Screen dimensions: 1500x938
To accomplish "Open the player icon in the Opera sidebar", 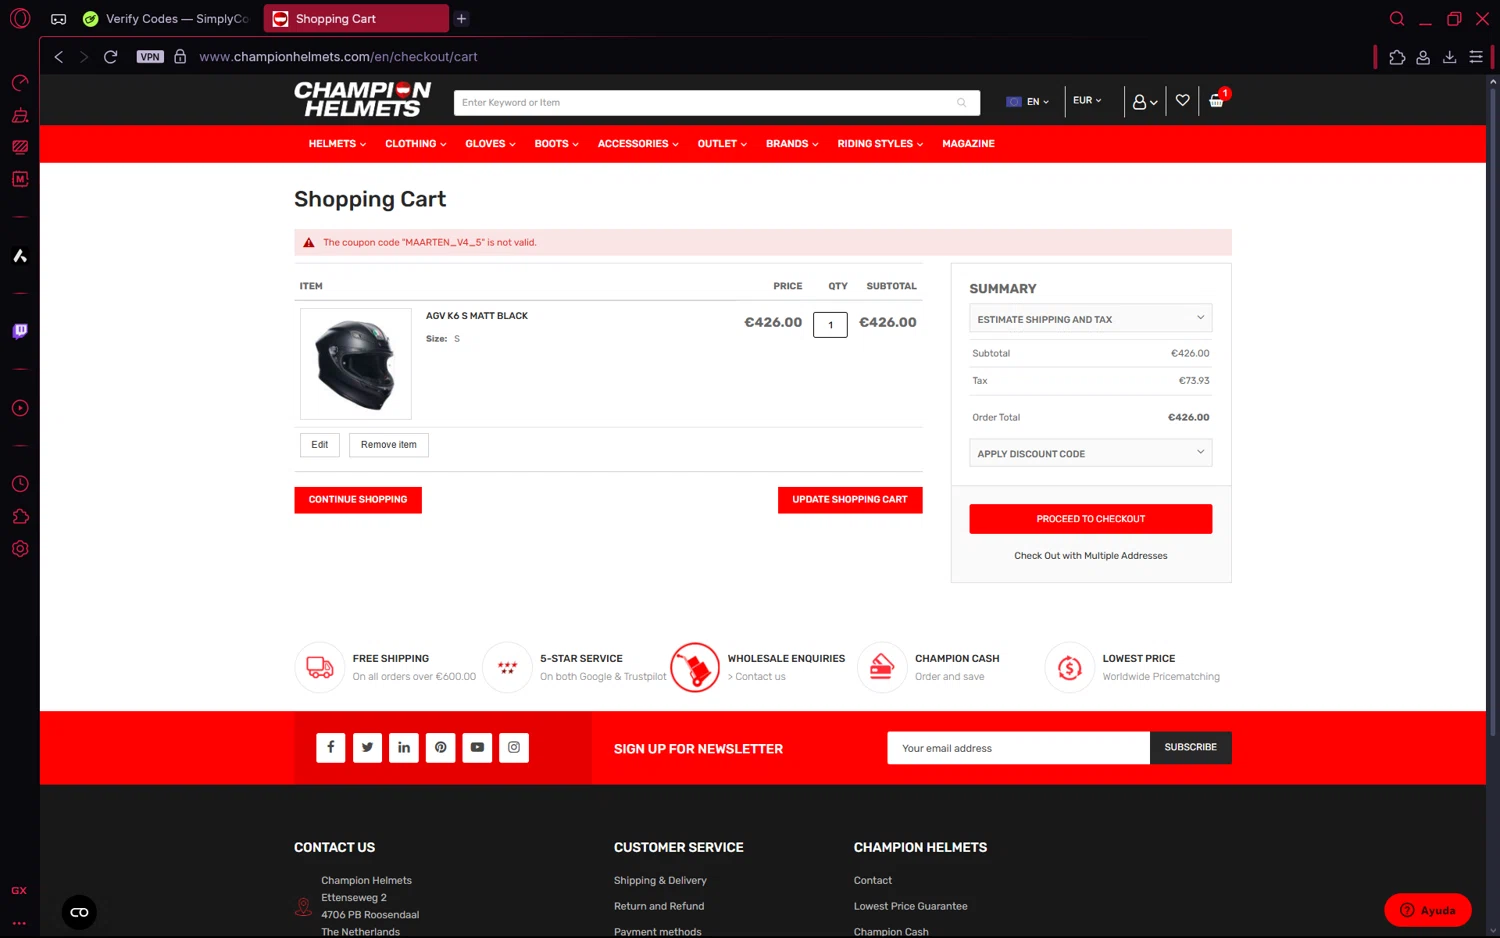I will click(x=20, y=408).
